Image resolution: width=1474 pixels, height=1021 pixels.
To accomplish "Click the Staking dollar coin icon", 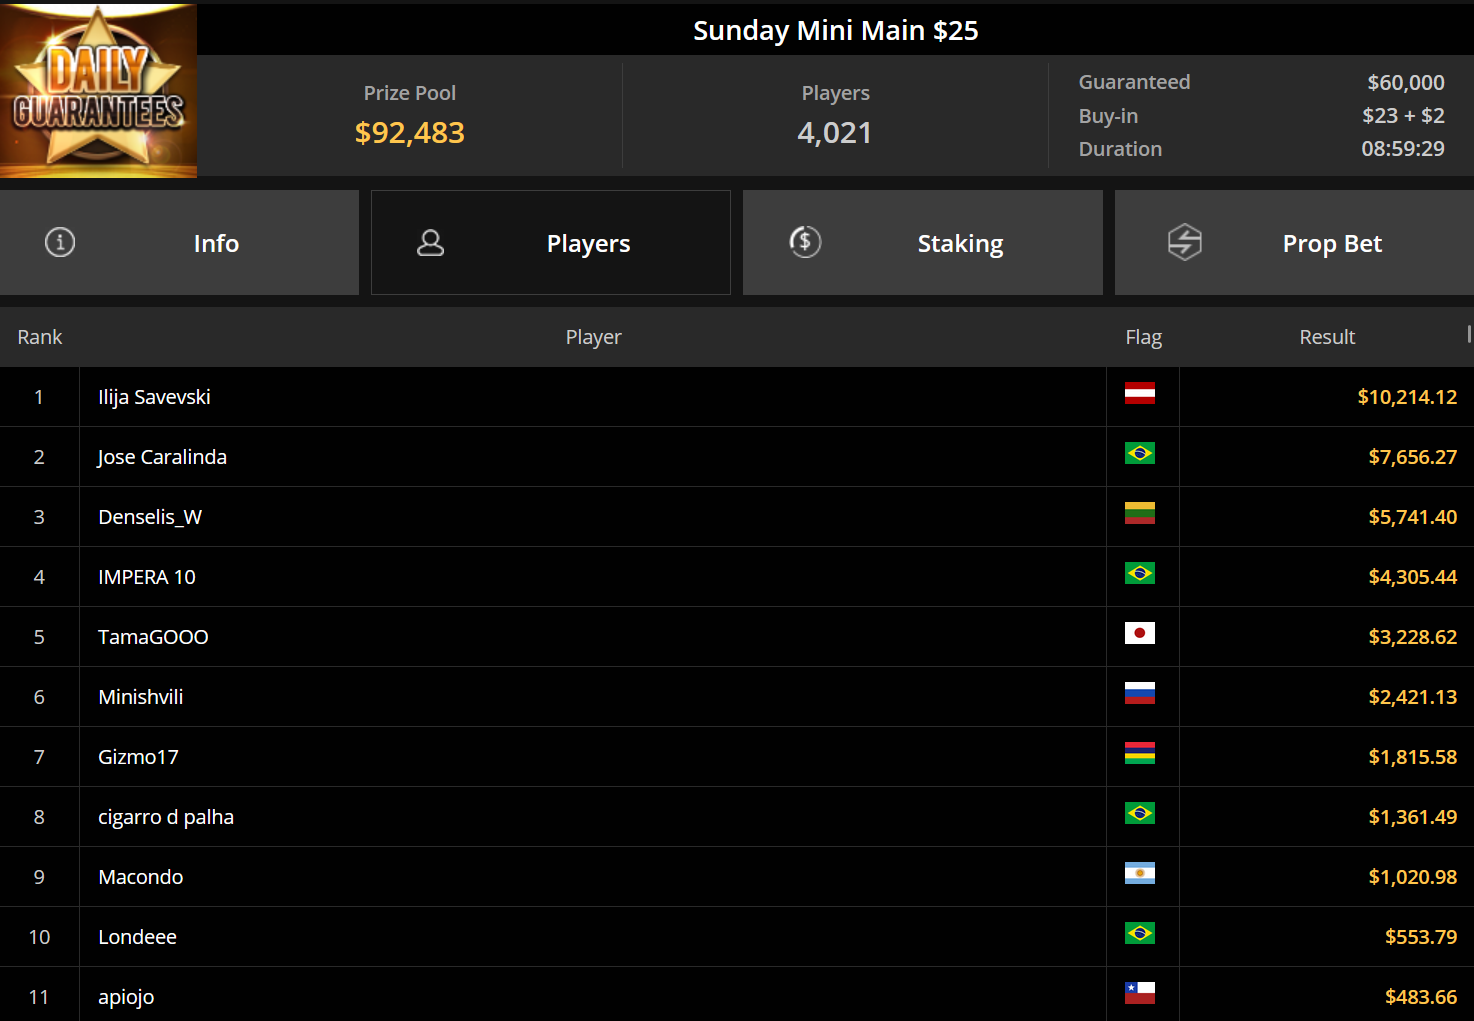I will tap(805, 242).
